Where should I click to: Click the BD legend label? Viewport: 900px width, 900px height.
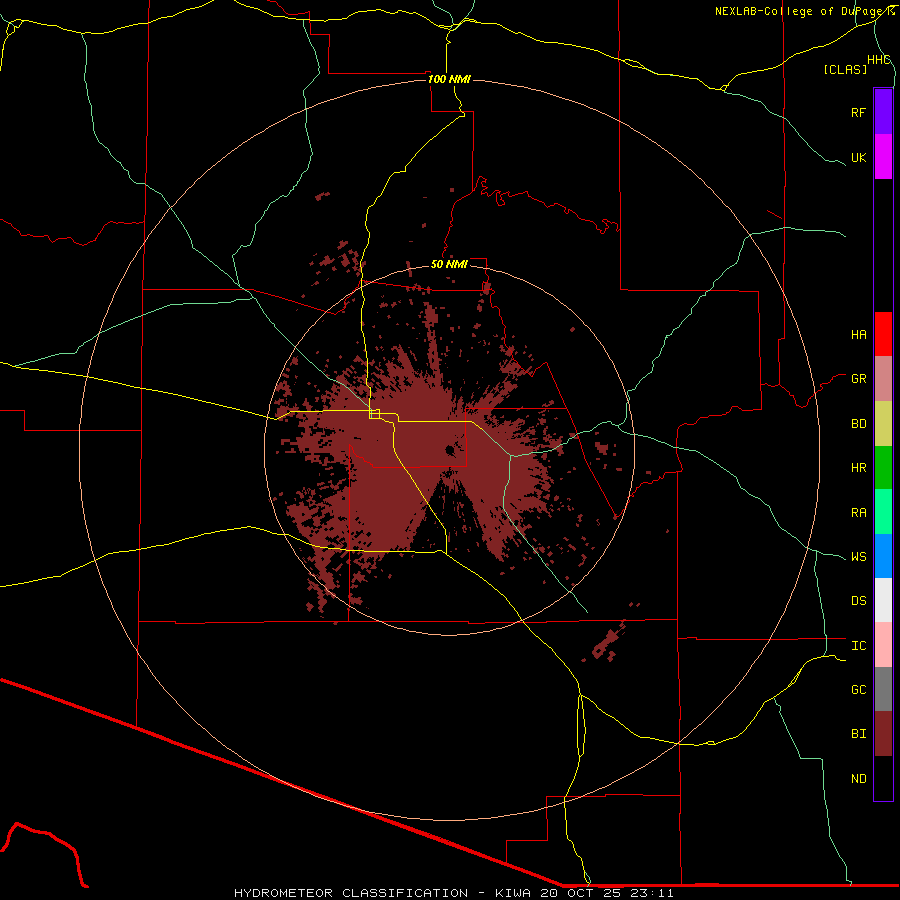coord(858,424)
